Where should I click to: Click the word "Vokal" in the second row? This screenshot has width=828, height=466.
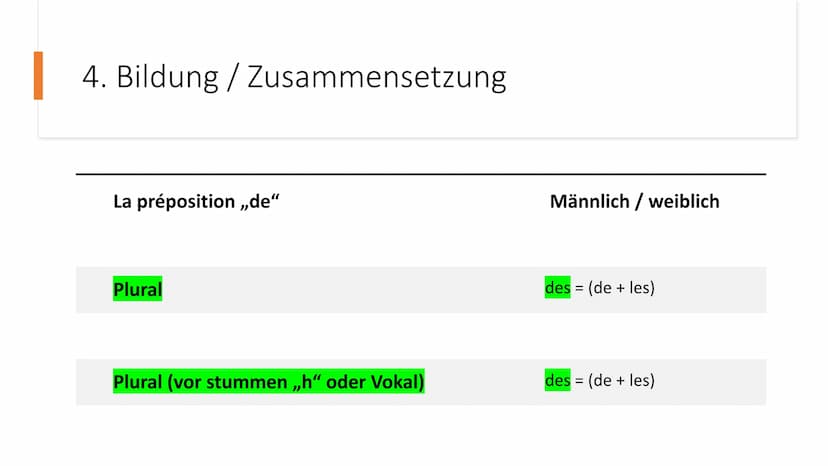394,381
